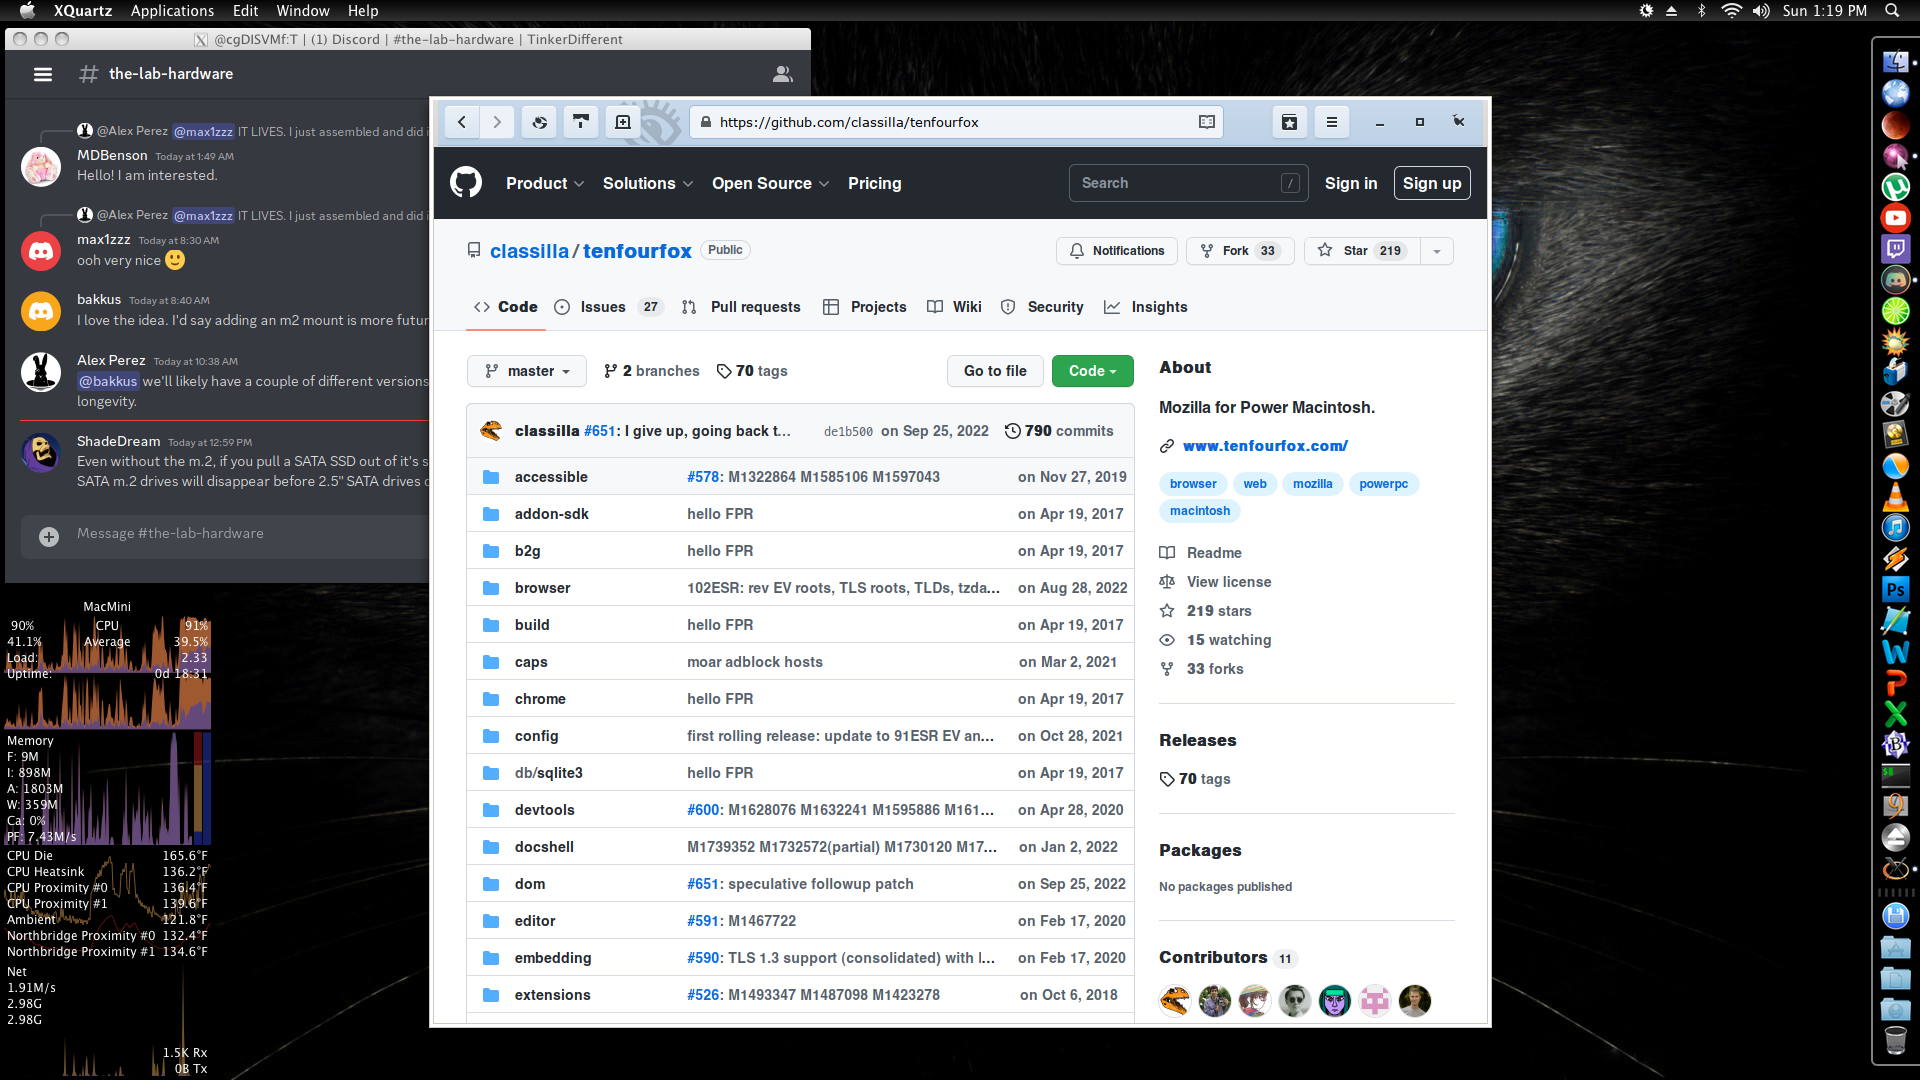Open Discord hamburger menu icon
This screenshot has height=1080, width=1920.
pyautogui.click(x=42, y=74)
